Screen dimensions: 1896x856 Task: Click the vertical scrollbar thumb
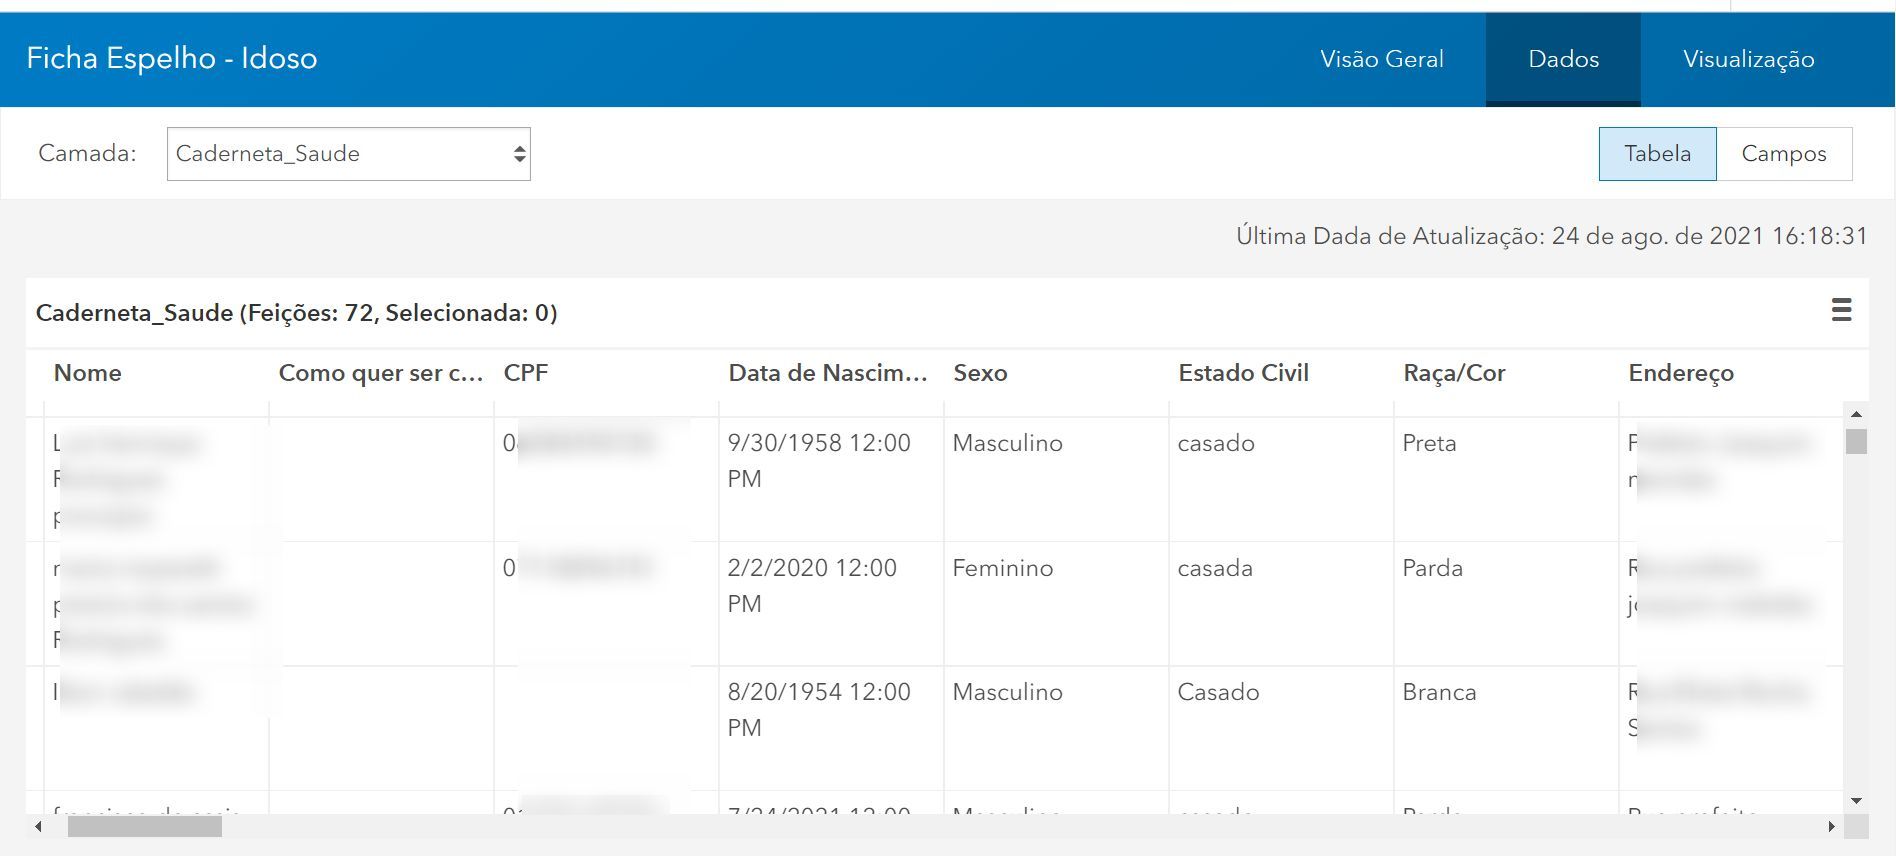coord(1856,441)
